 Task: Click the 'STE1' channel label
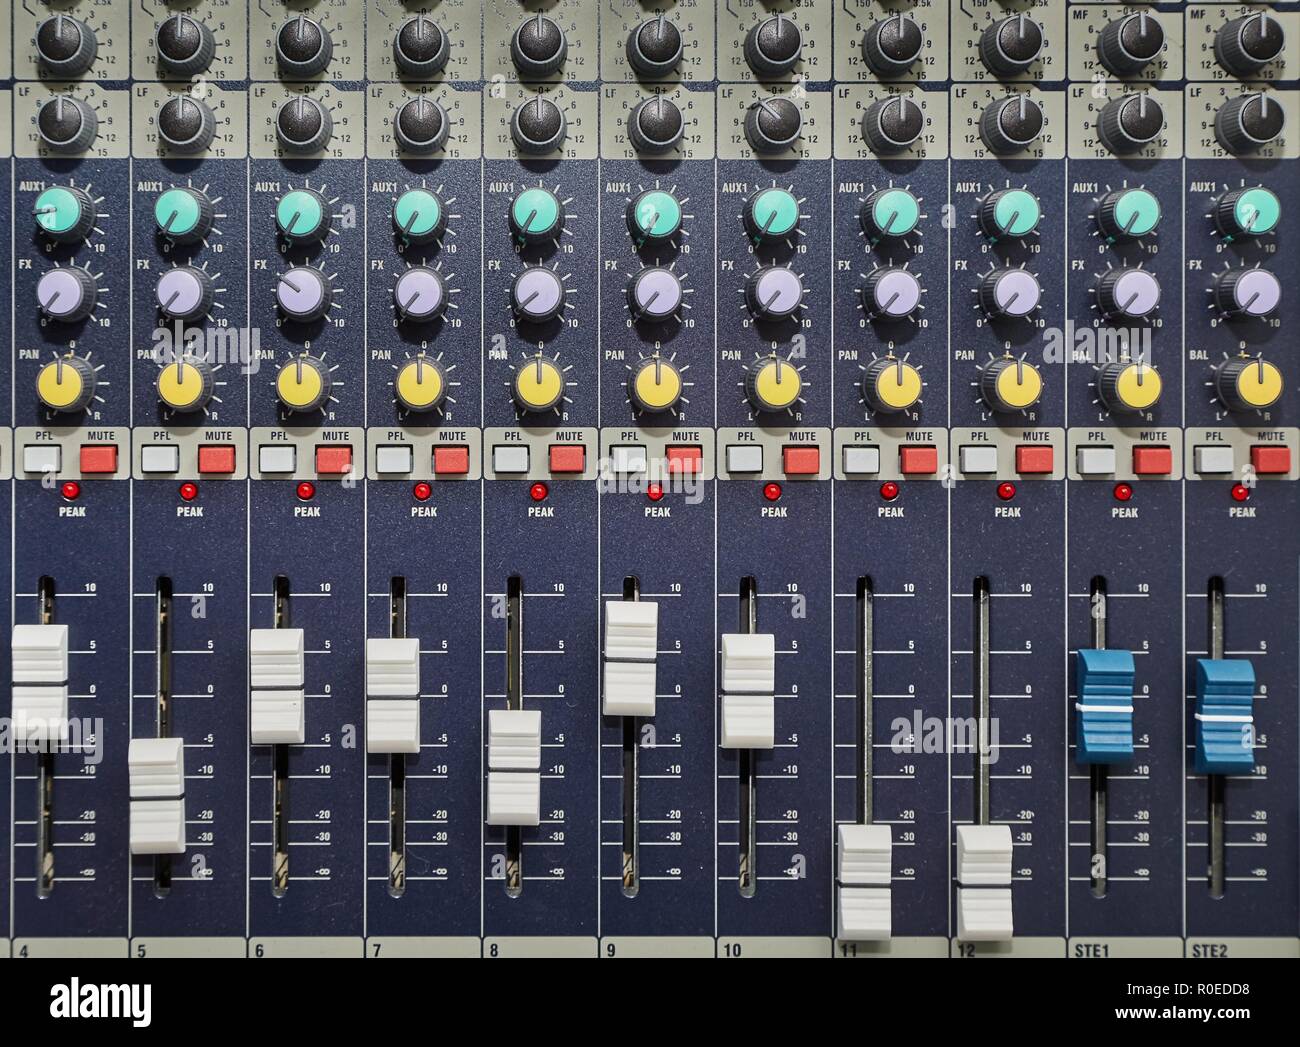(1090, 950)
